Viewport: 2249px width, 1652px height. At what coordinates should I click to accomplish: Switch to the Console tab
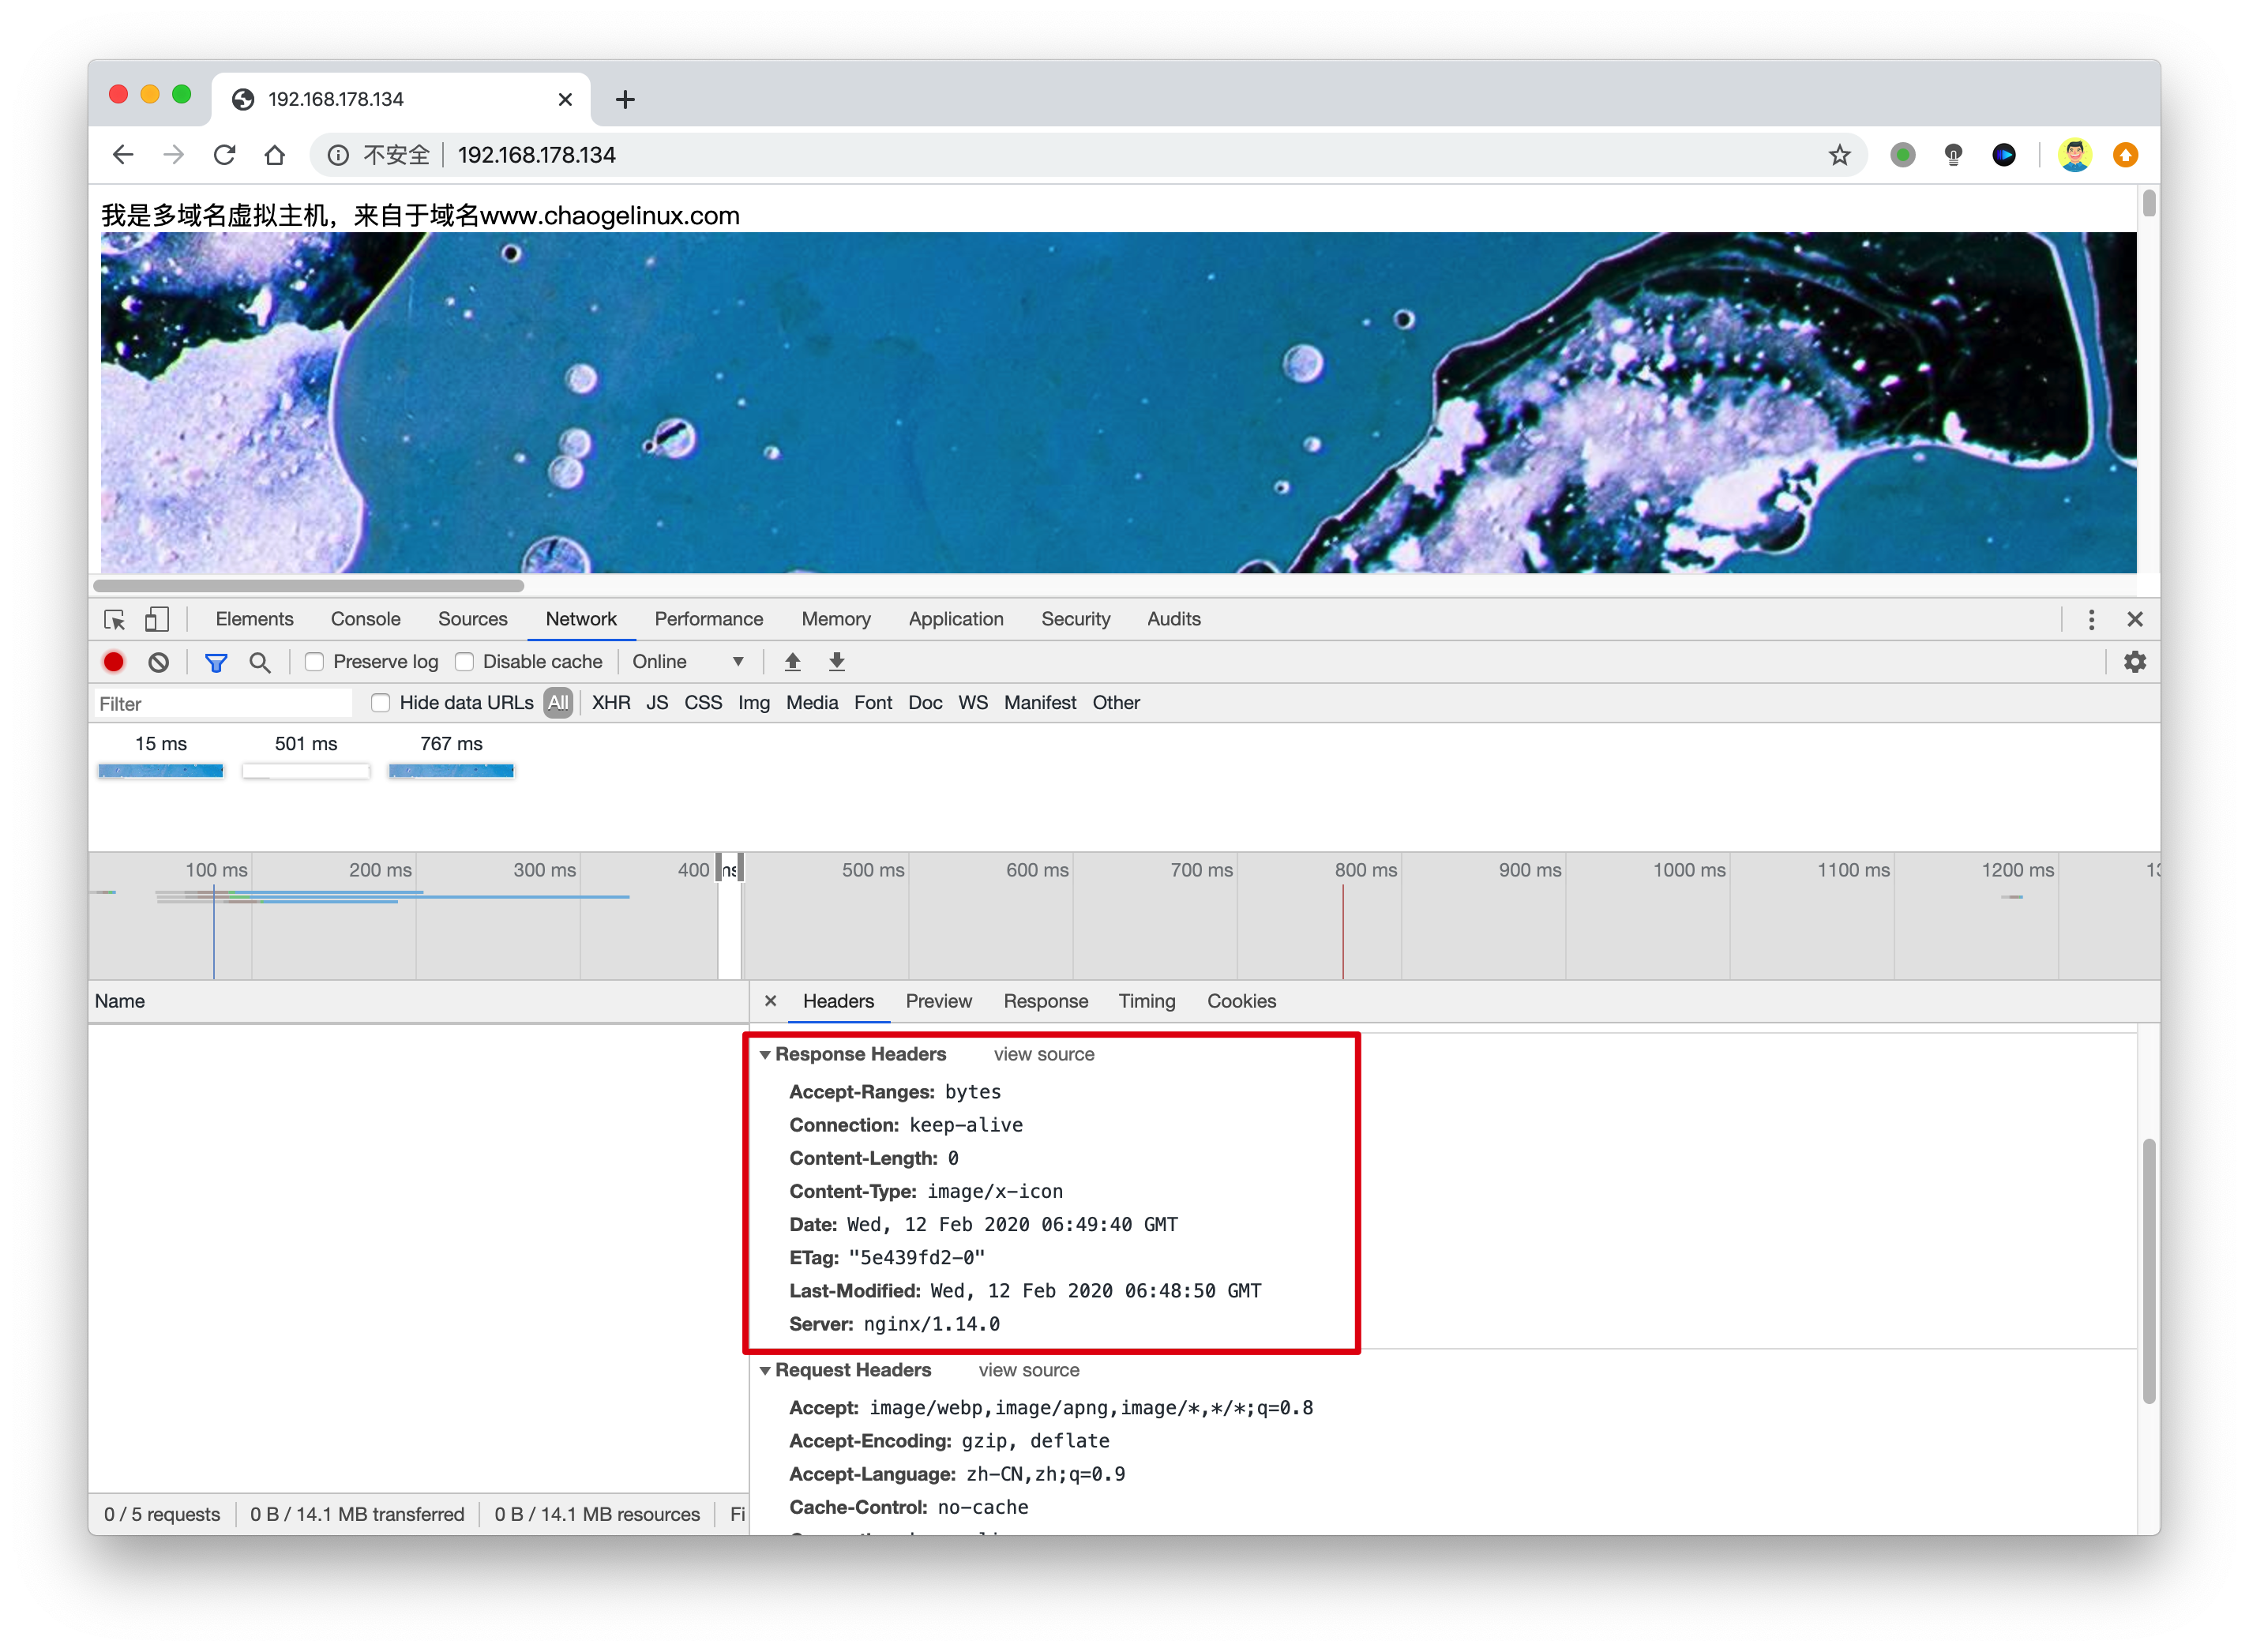365,619
